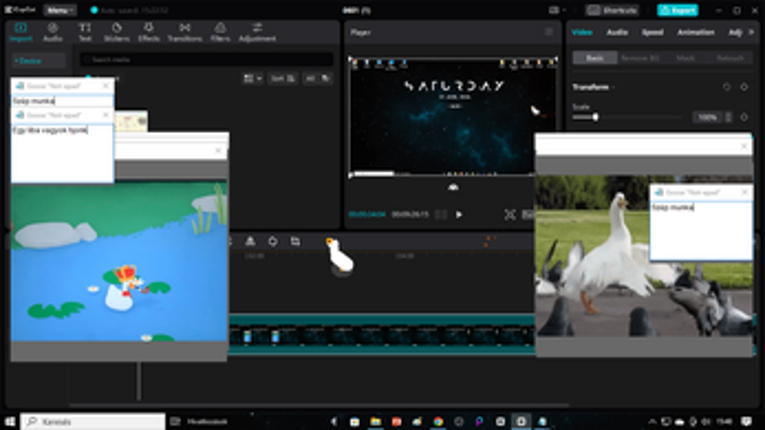Close the cartoon goose pond image window
This screenshot has width=765, height=430.
(218, 151)
